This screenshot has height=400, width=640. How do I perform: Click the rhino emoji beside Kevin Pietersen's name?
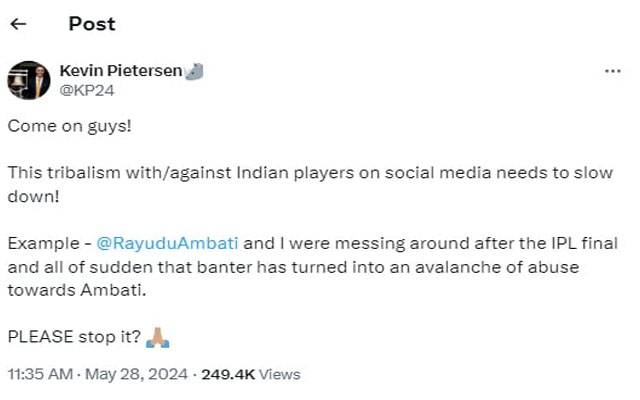pos(195,71)
